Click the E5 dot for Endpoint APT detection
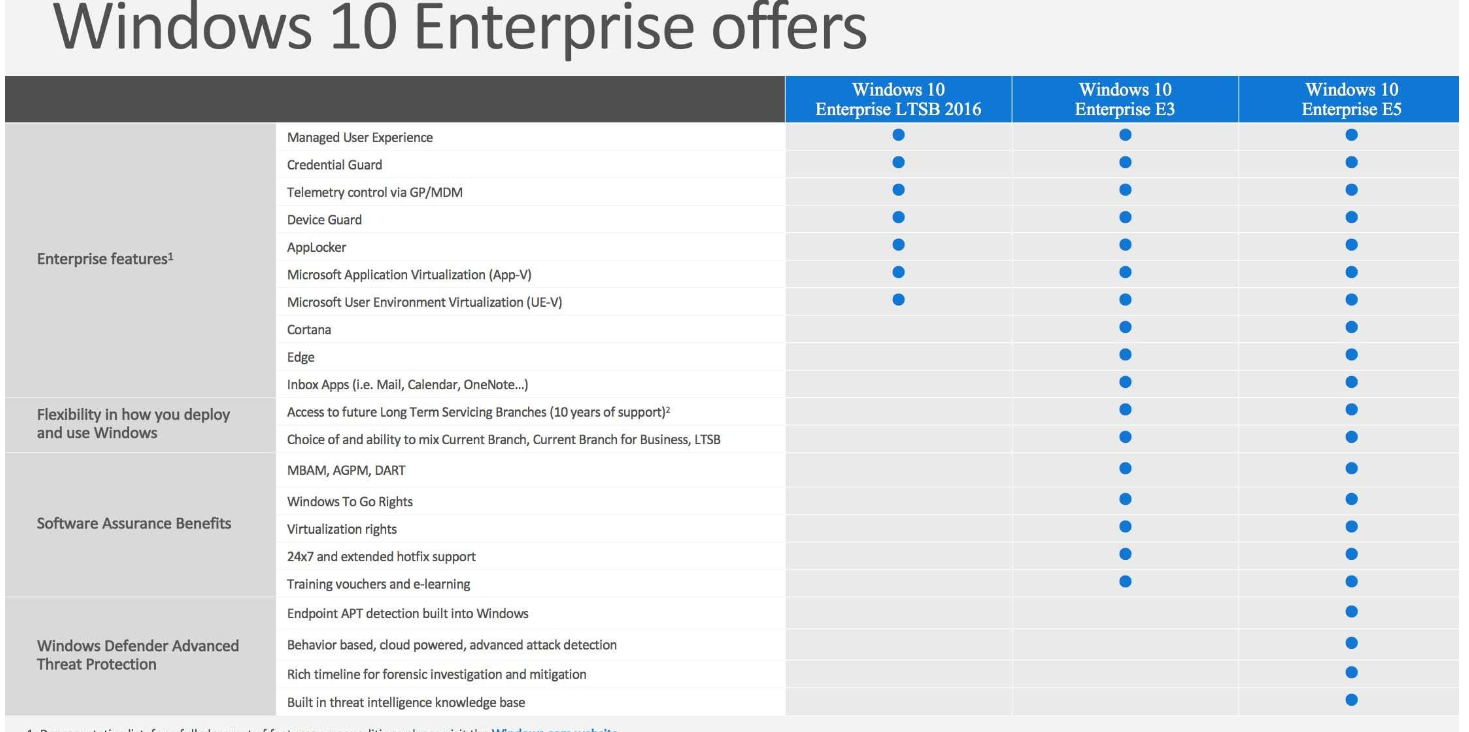 point(1352,611)
